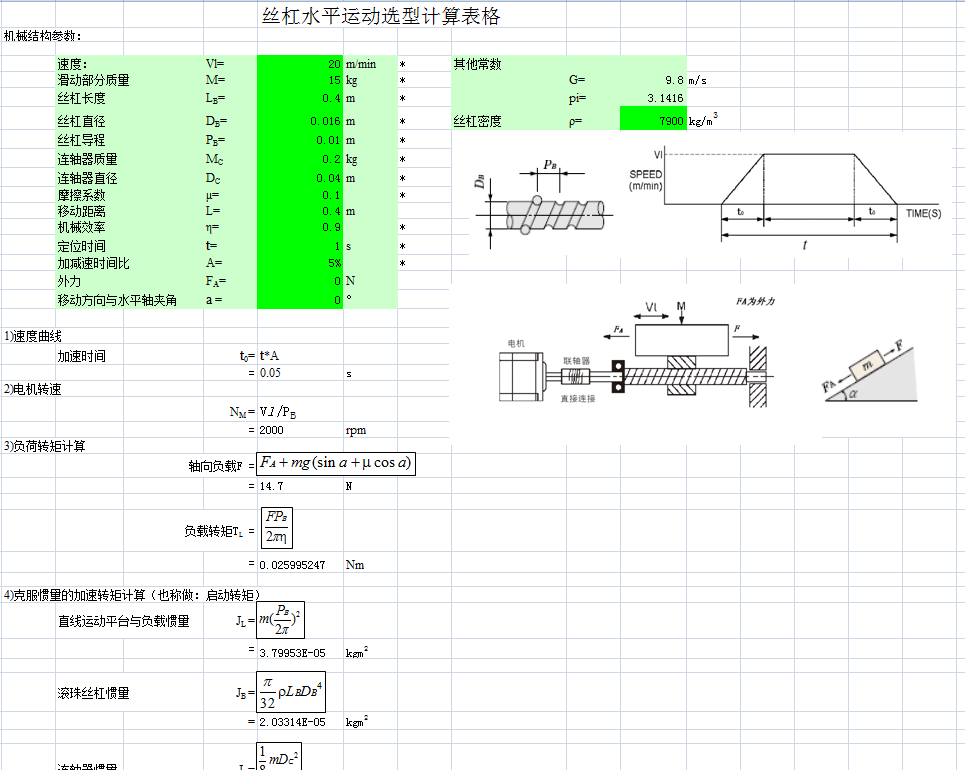Image resolution: width=965 pixels, height=770 pixels.
Task: Select the speed value cell containing 20
Action: [300, 64]
